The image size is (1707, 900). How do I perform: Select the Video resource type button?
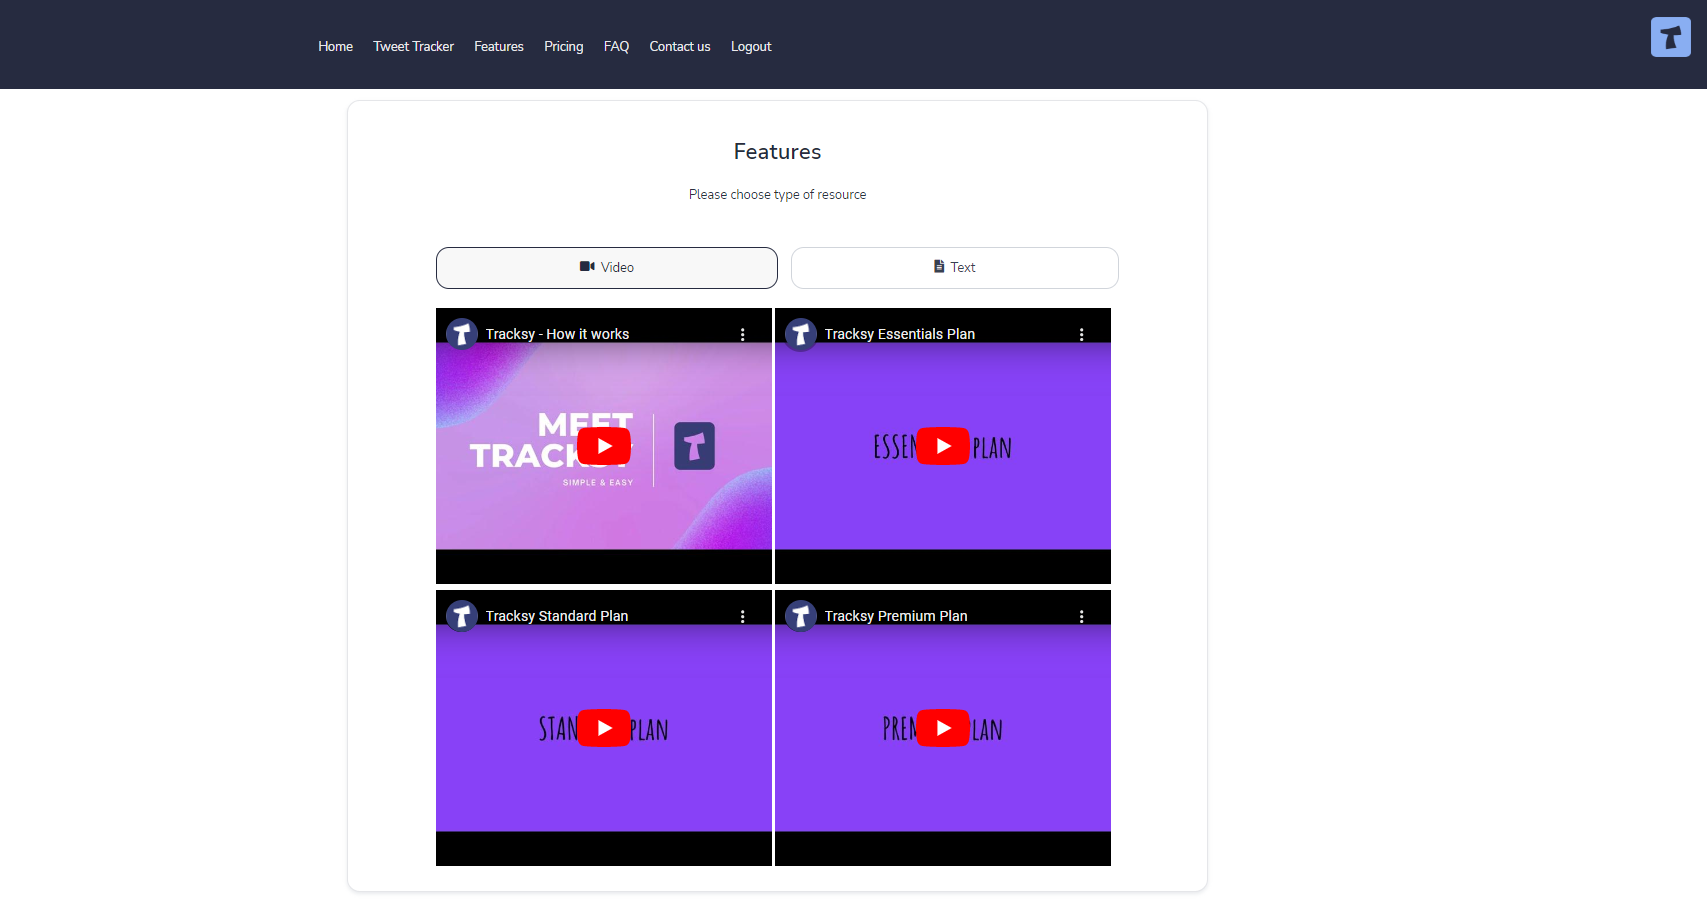pyautogui.click(x=606, y=267)
